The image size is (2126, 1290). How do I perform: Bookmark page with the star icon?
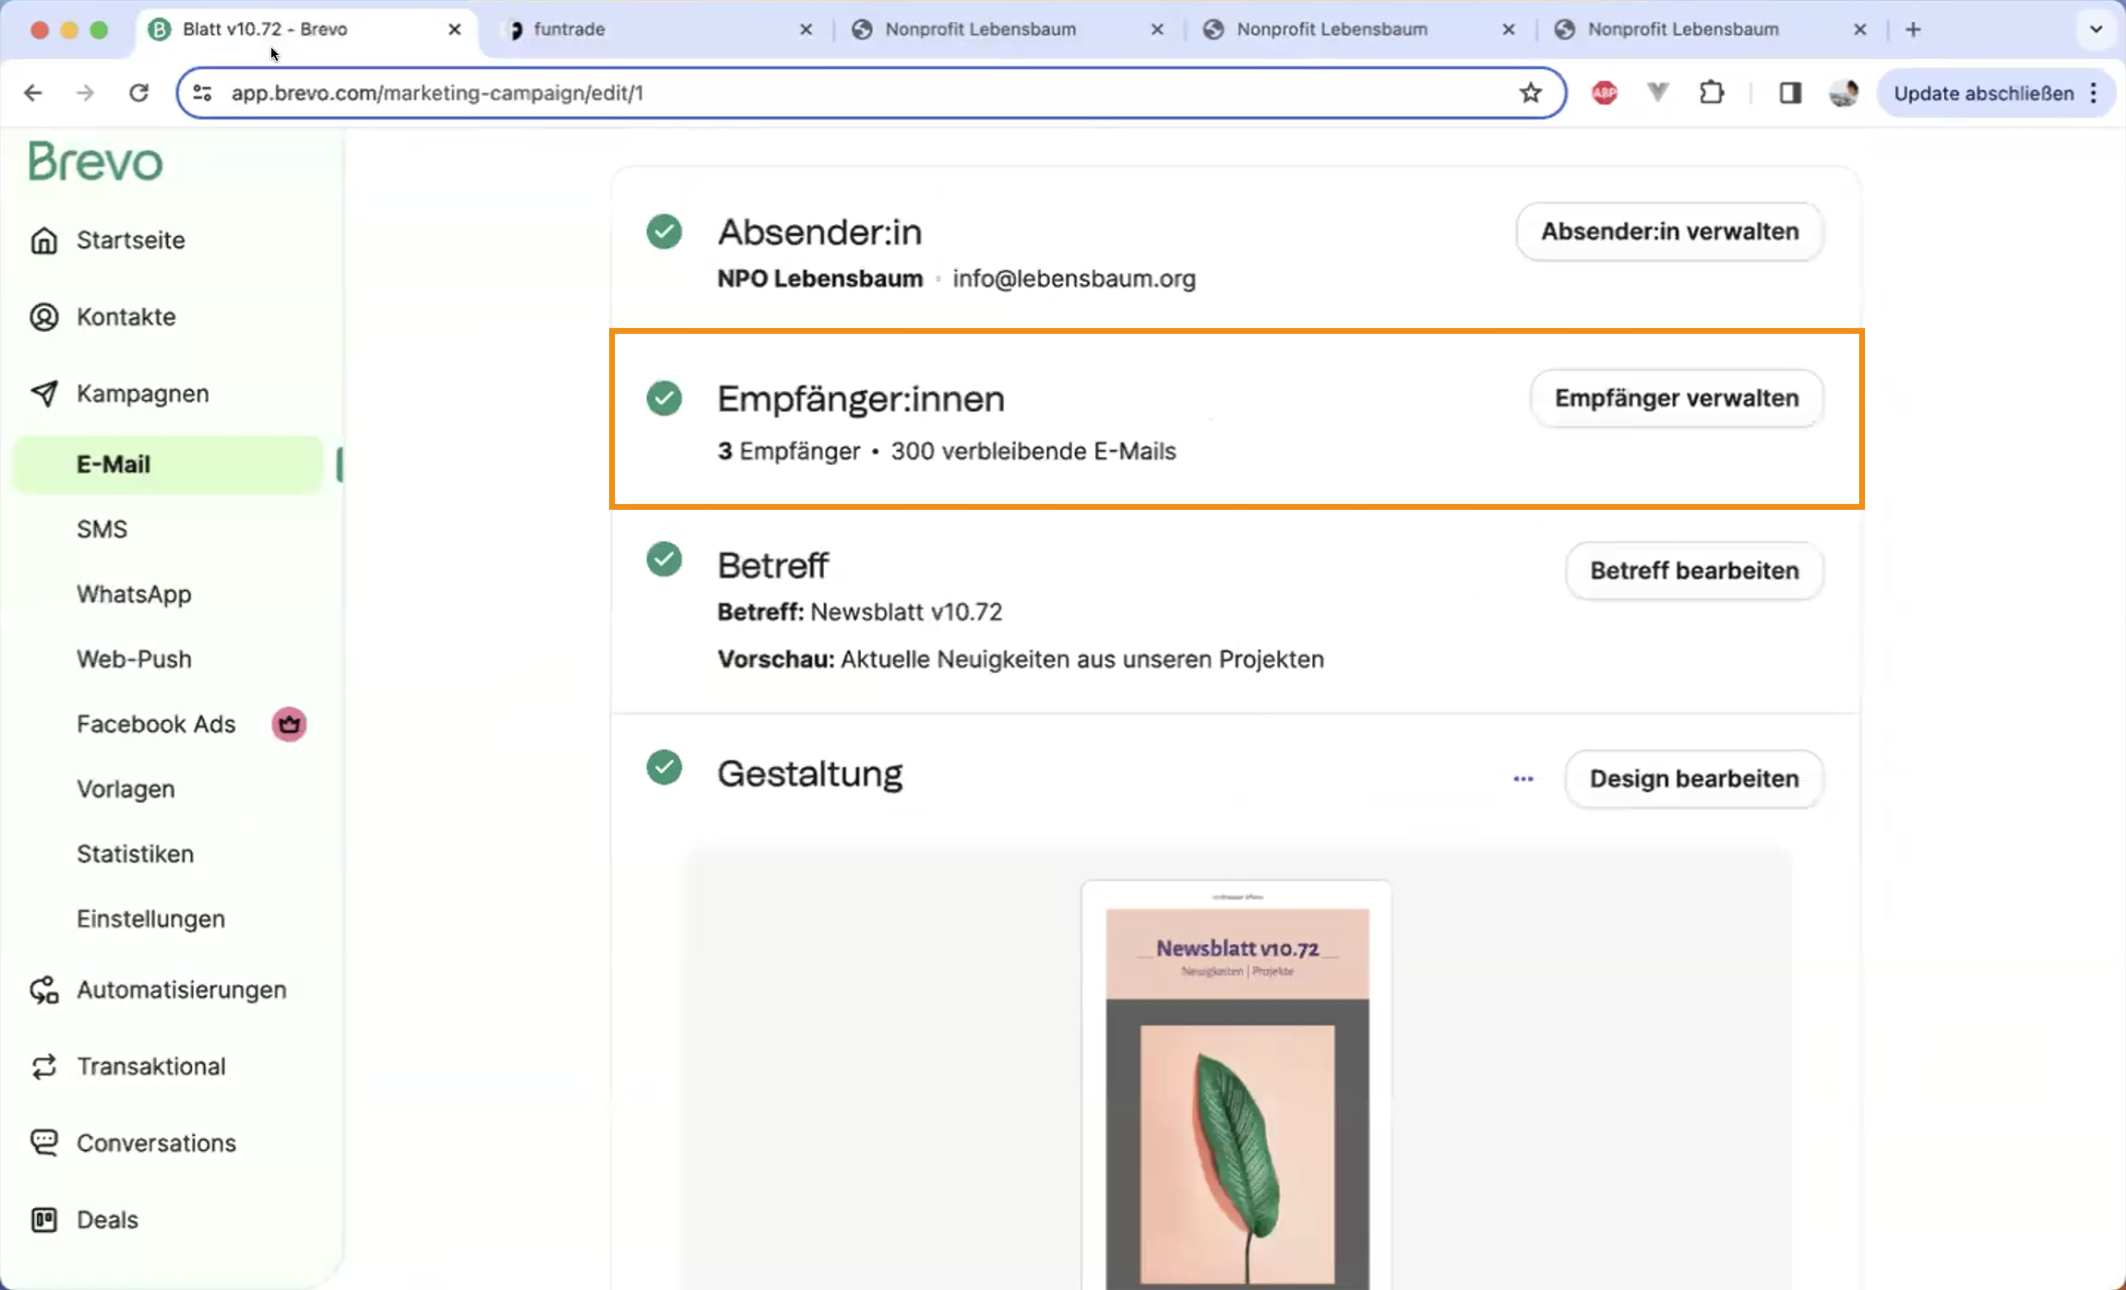[1530, 93]
